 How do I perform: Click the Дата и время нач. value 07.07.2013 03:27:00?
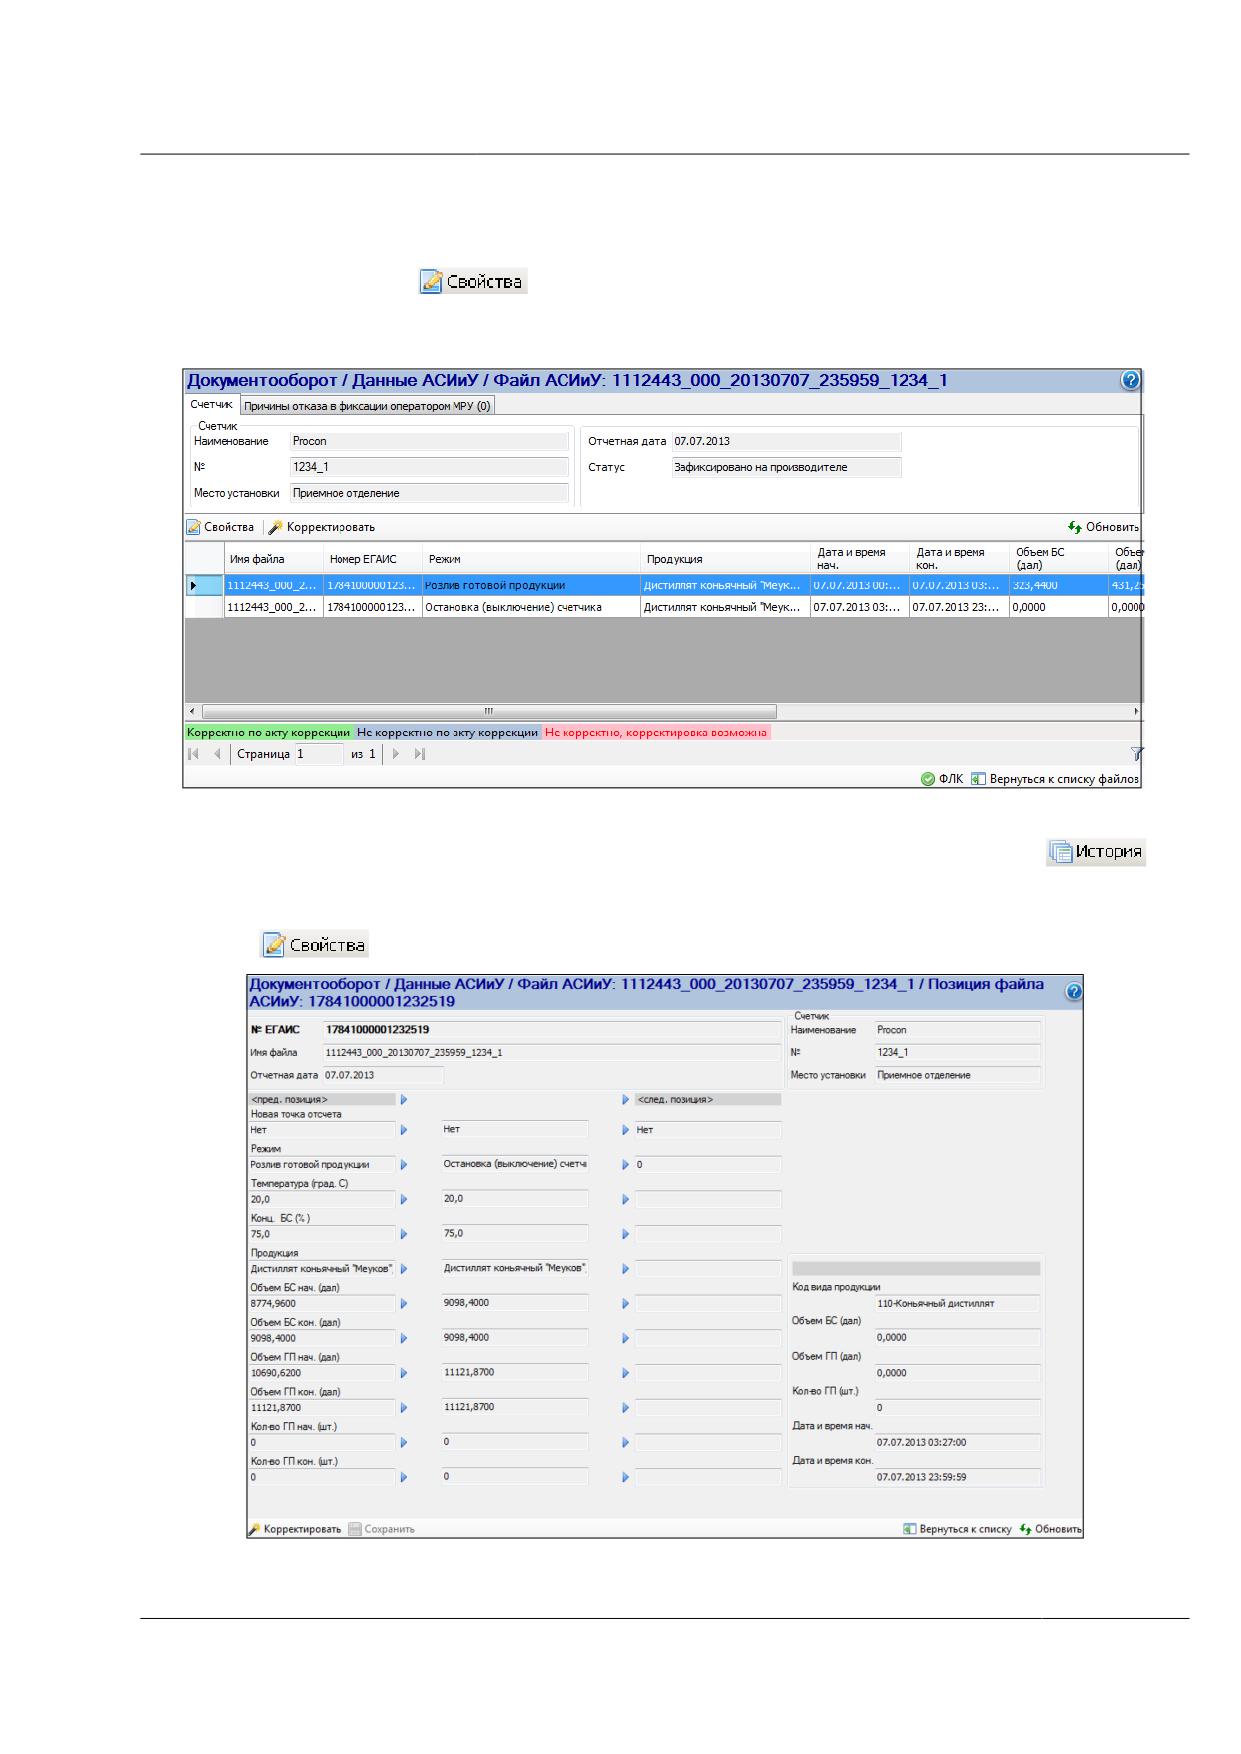click(957, 1442)
